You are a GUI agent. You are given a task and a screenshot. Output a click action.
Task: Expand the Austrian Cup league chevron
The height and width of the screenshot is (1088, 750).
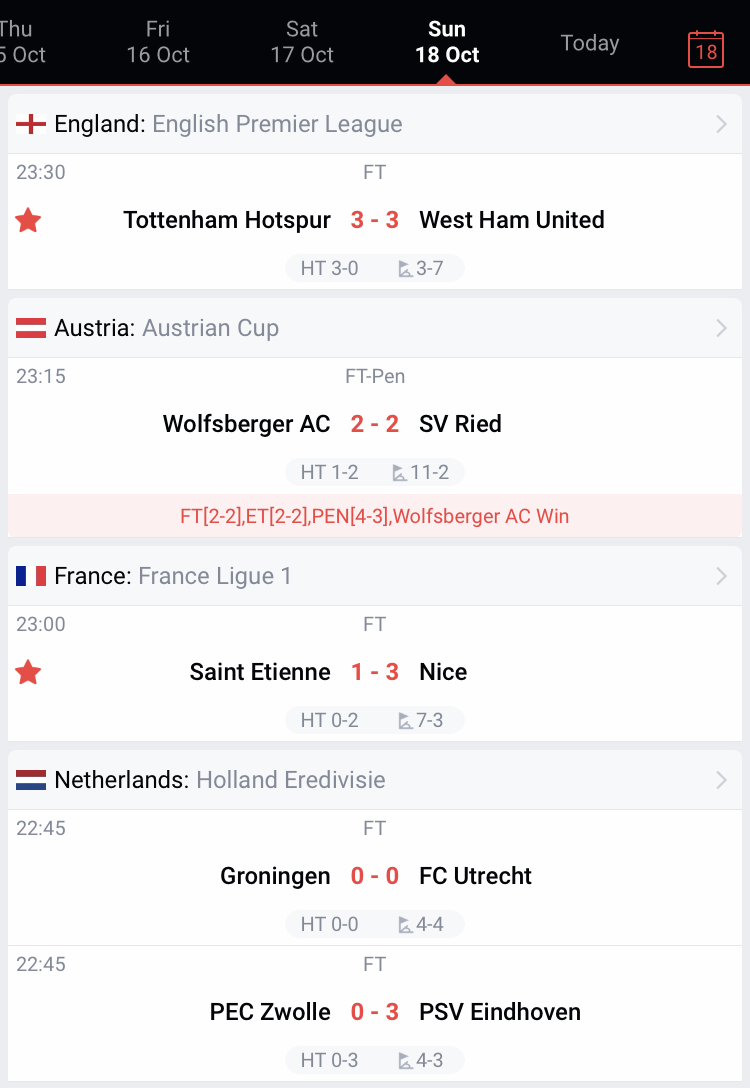tap(721, 328)
